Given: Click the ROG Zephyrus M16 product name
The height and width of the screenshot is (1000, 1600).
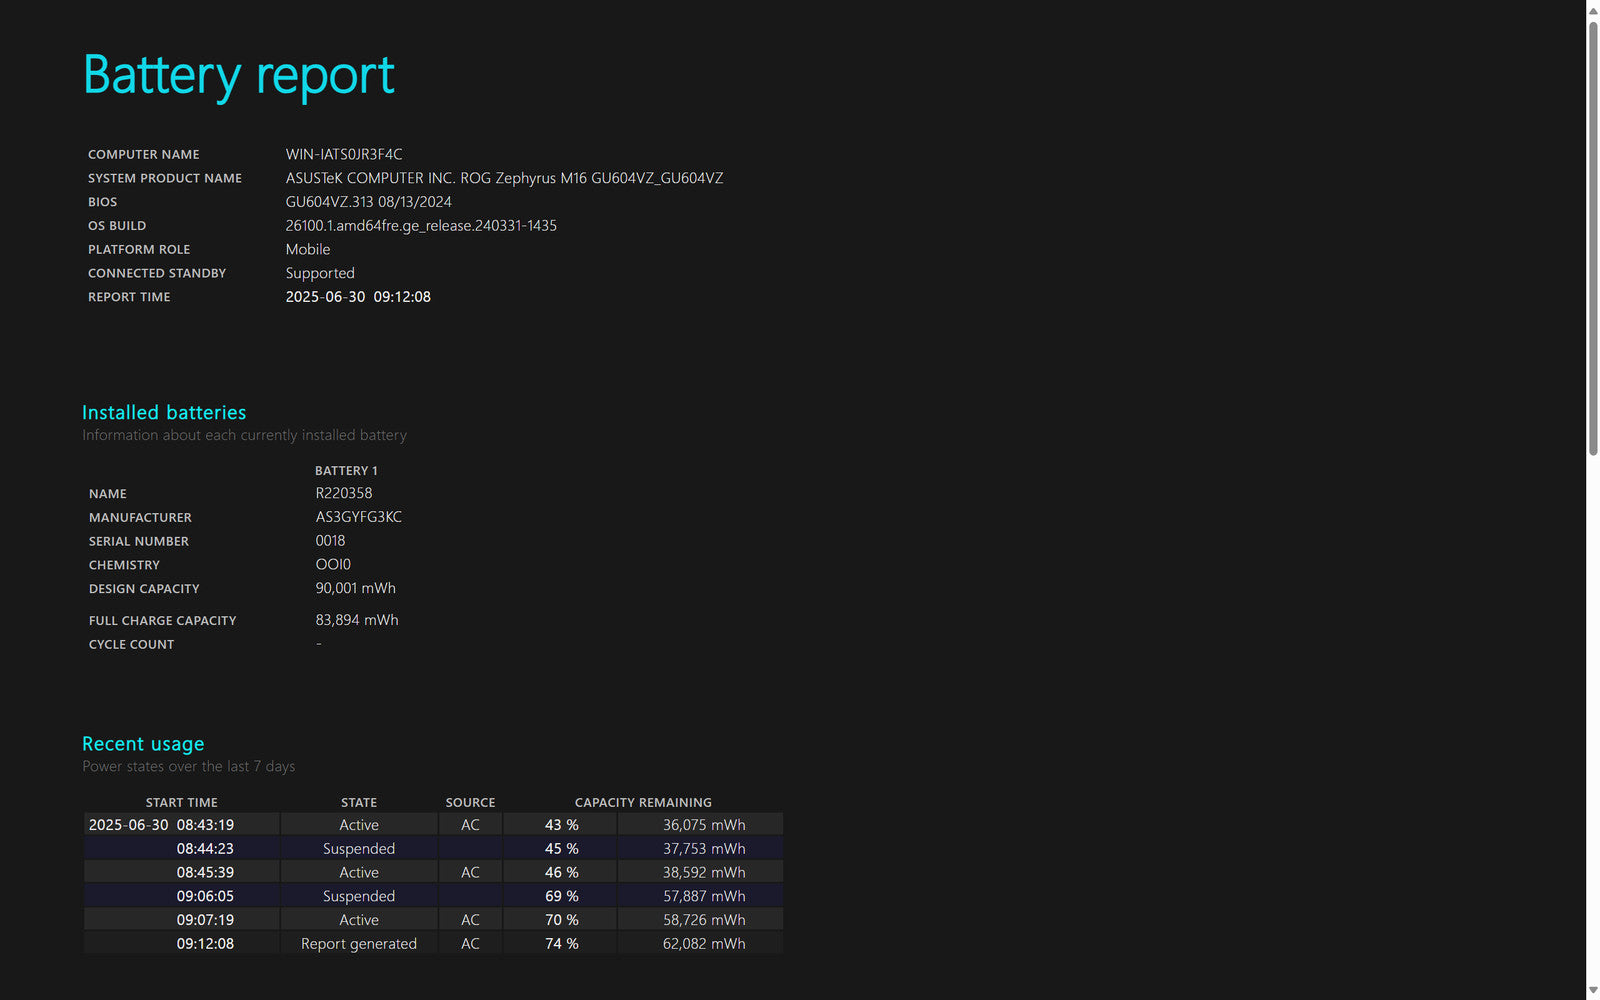Looking at the screenshot, I should tap(504, 178).
